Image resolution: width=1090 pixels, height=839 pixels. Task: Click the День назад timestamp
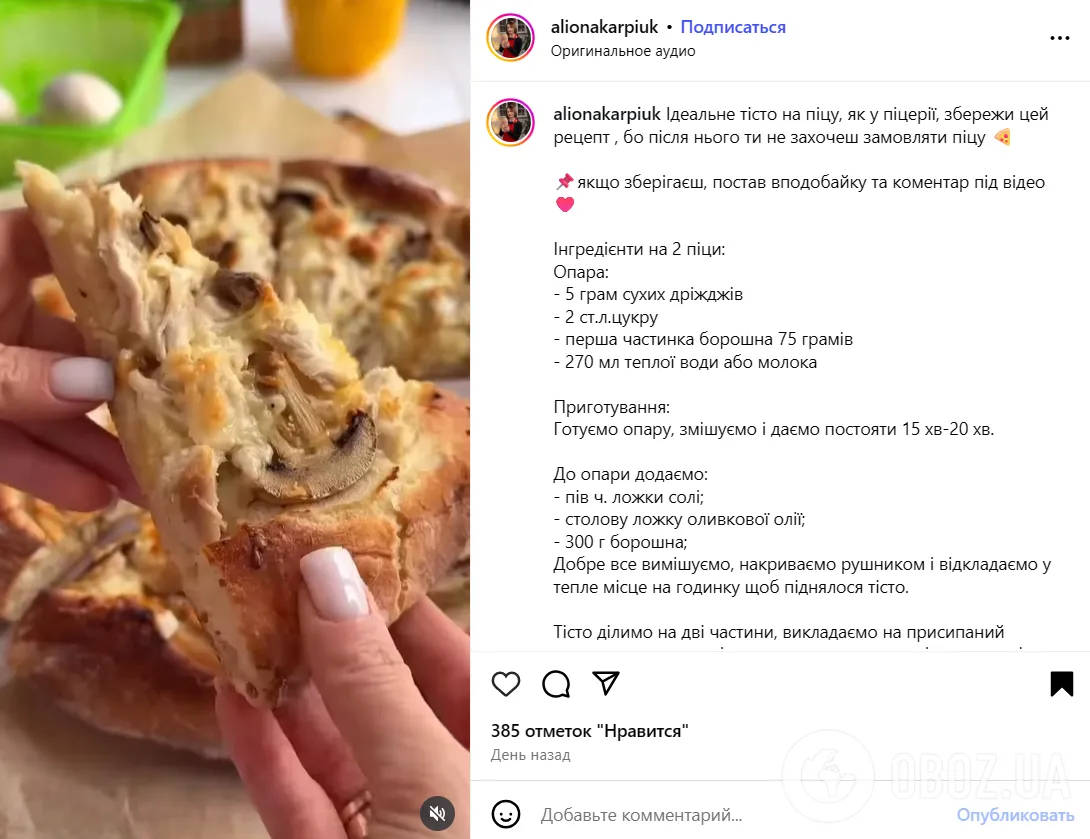(x=530, y=755)
